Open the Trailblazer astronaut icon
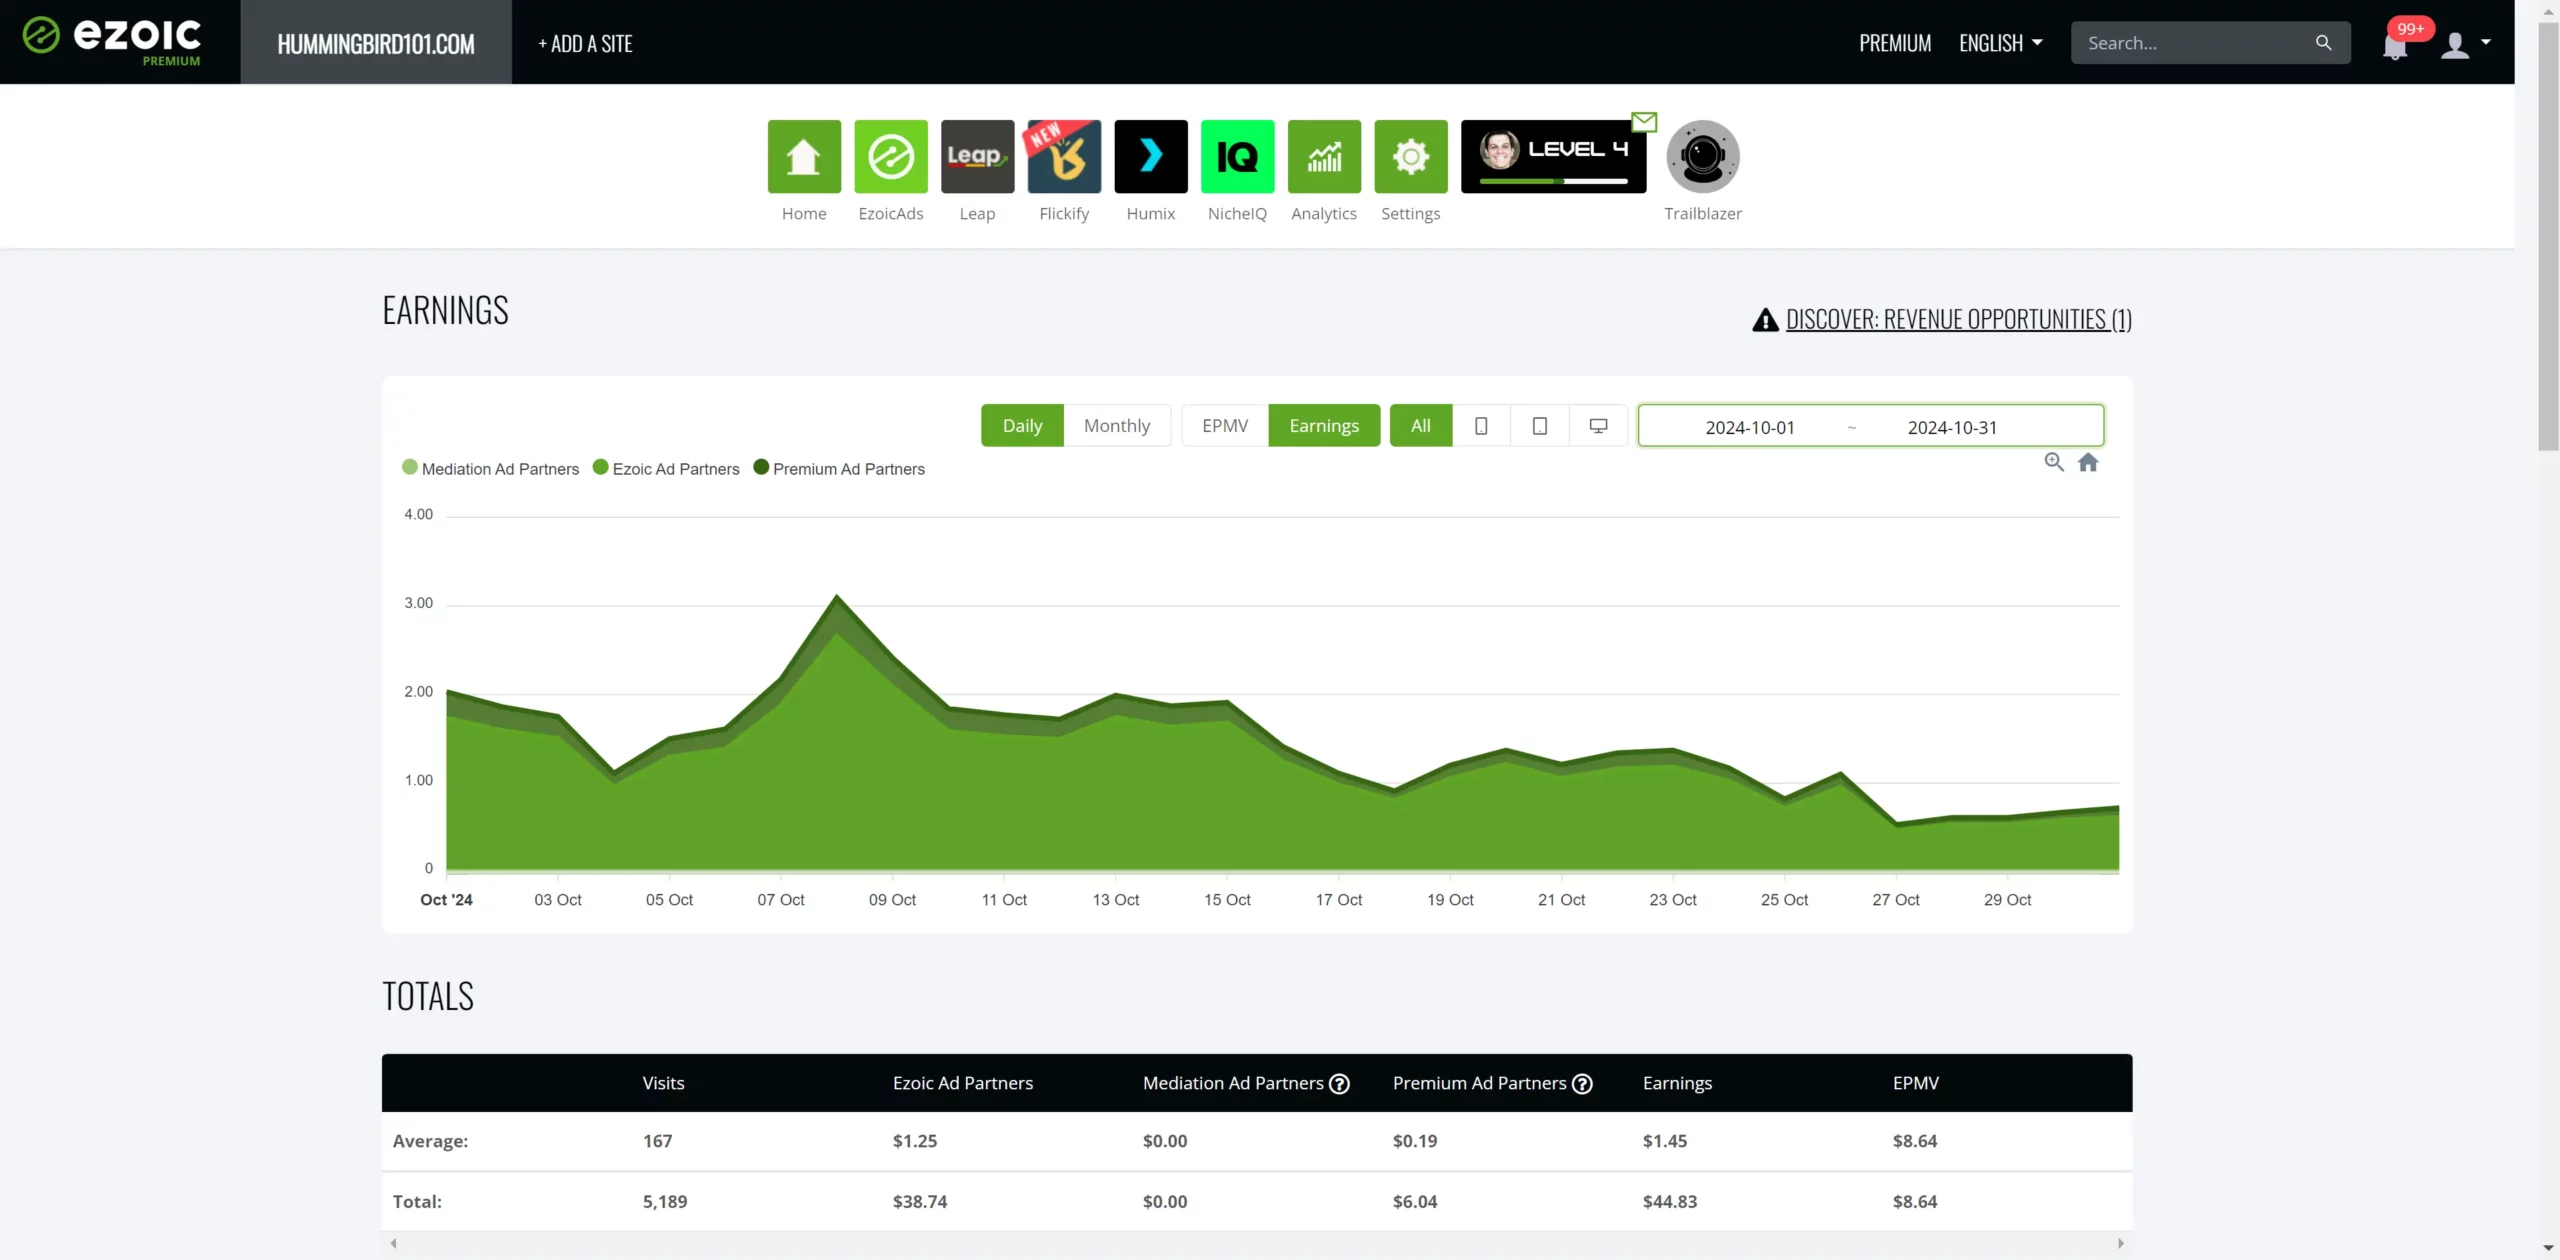The image size is (2560, 1260). (x=1703, y=156)
